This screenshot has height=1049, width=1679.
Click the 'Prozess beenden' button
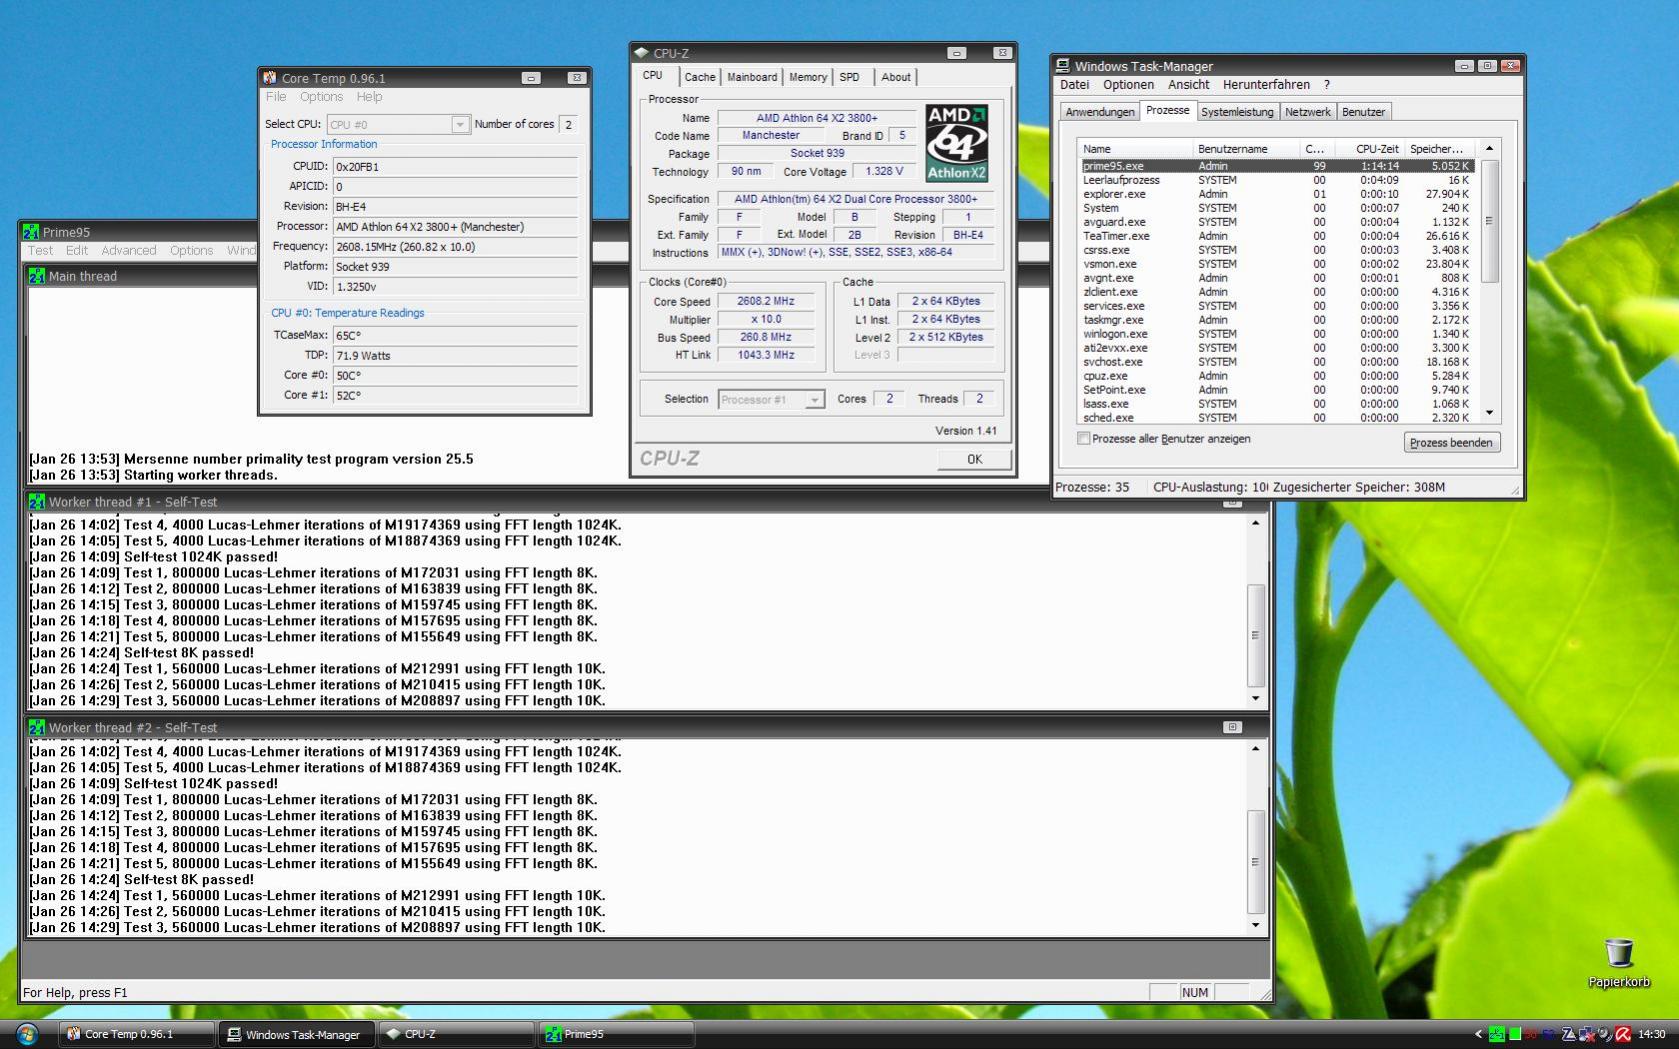point(1451,443)
